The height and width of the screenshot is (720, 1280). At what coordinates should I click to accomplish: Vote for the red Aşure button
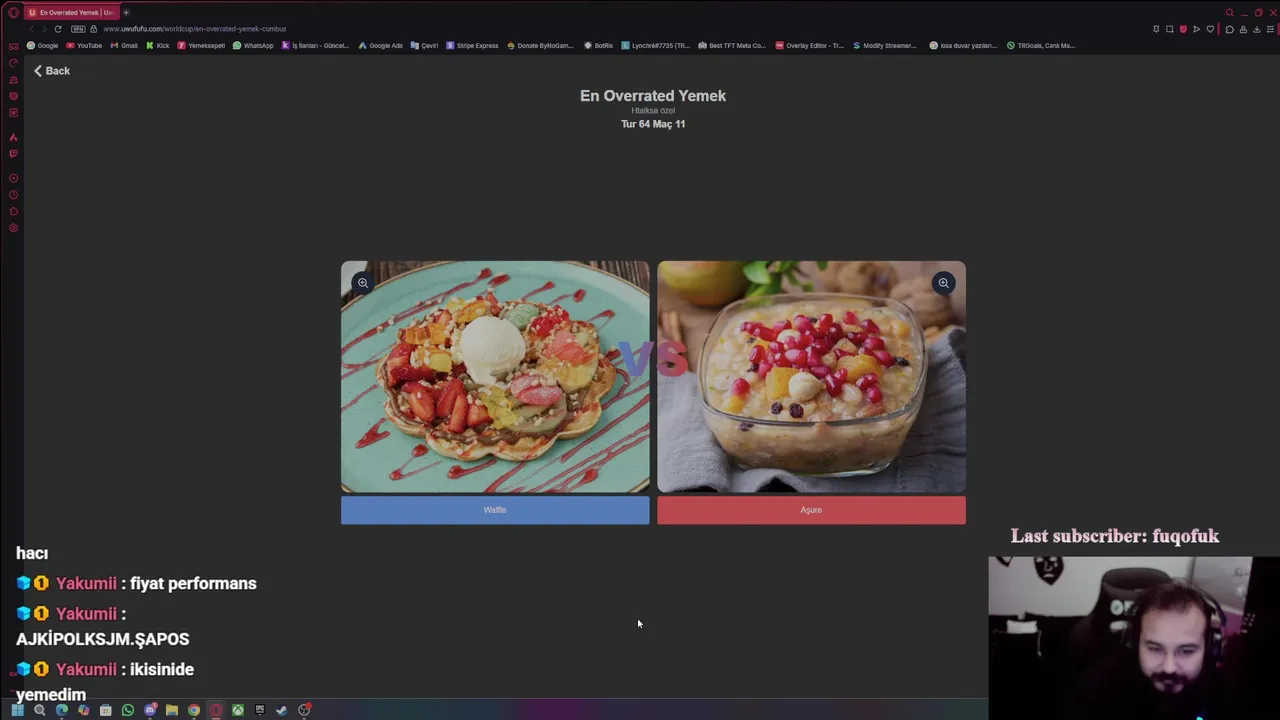click(811, 510)
